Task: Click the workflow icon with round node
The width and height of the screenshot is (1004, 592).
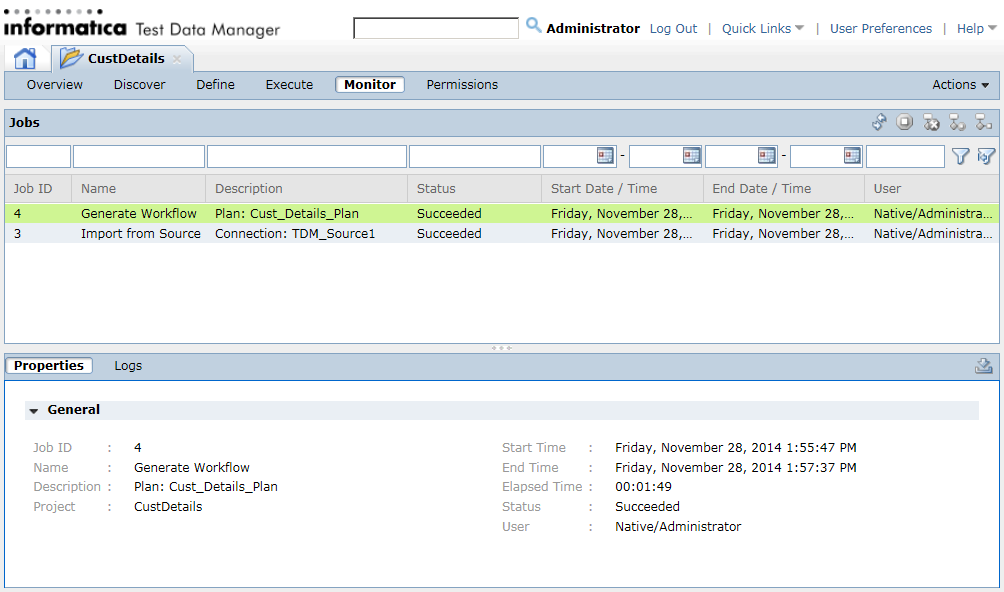Action: click(x=957, y=122)
